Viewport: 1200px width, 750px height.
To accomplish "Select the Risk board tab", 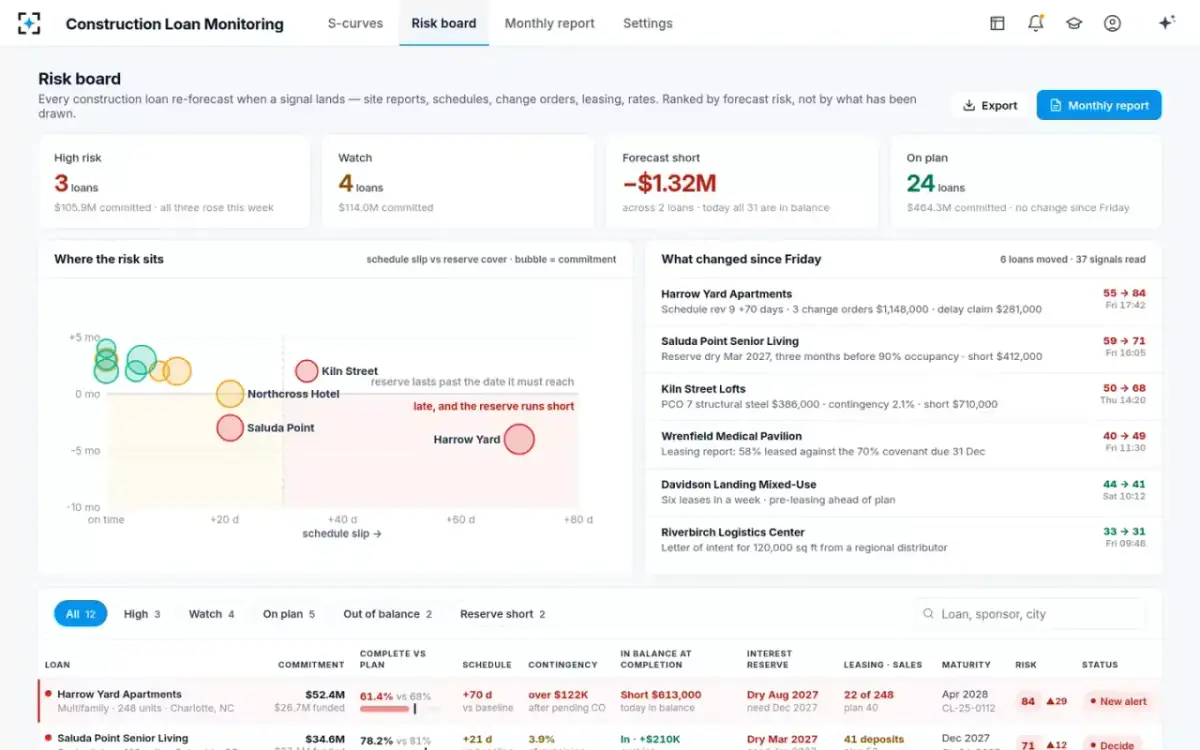I will coord(444,23).
